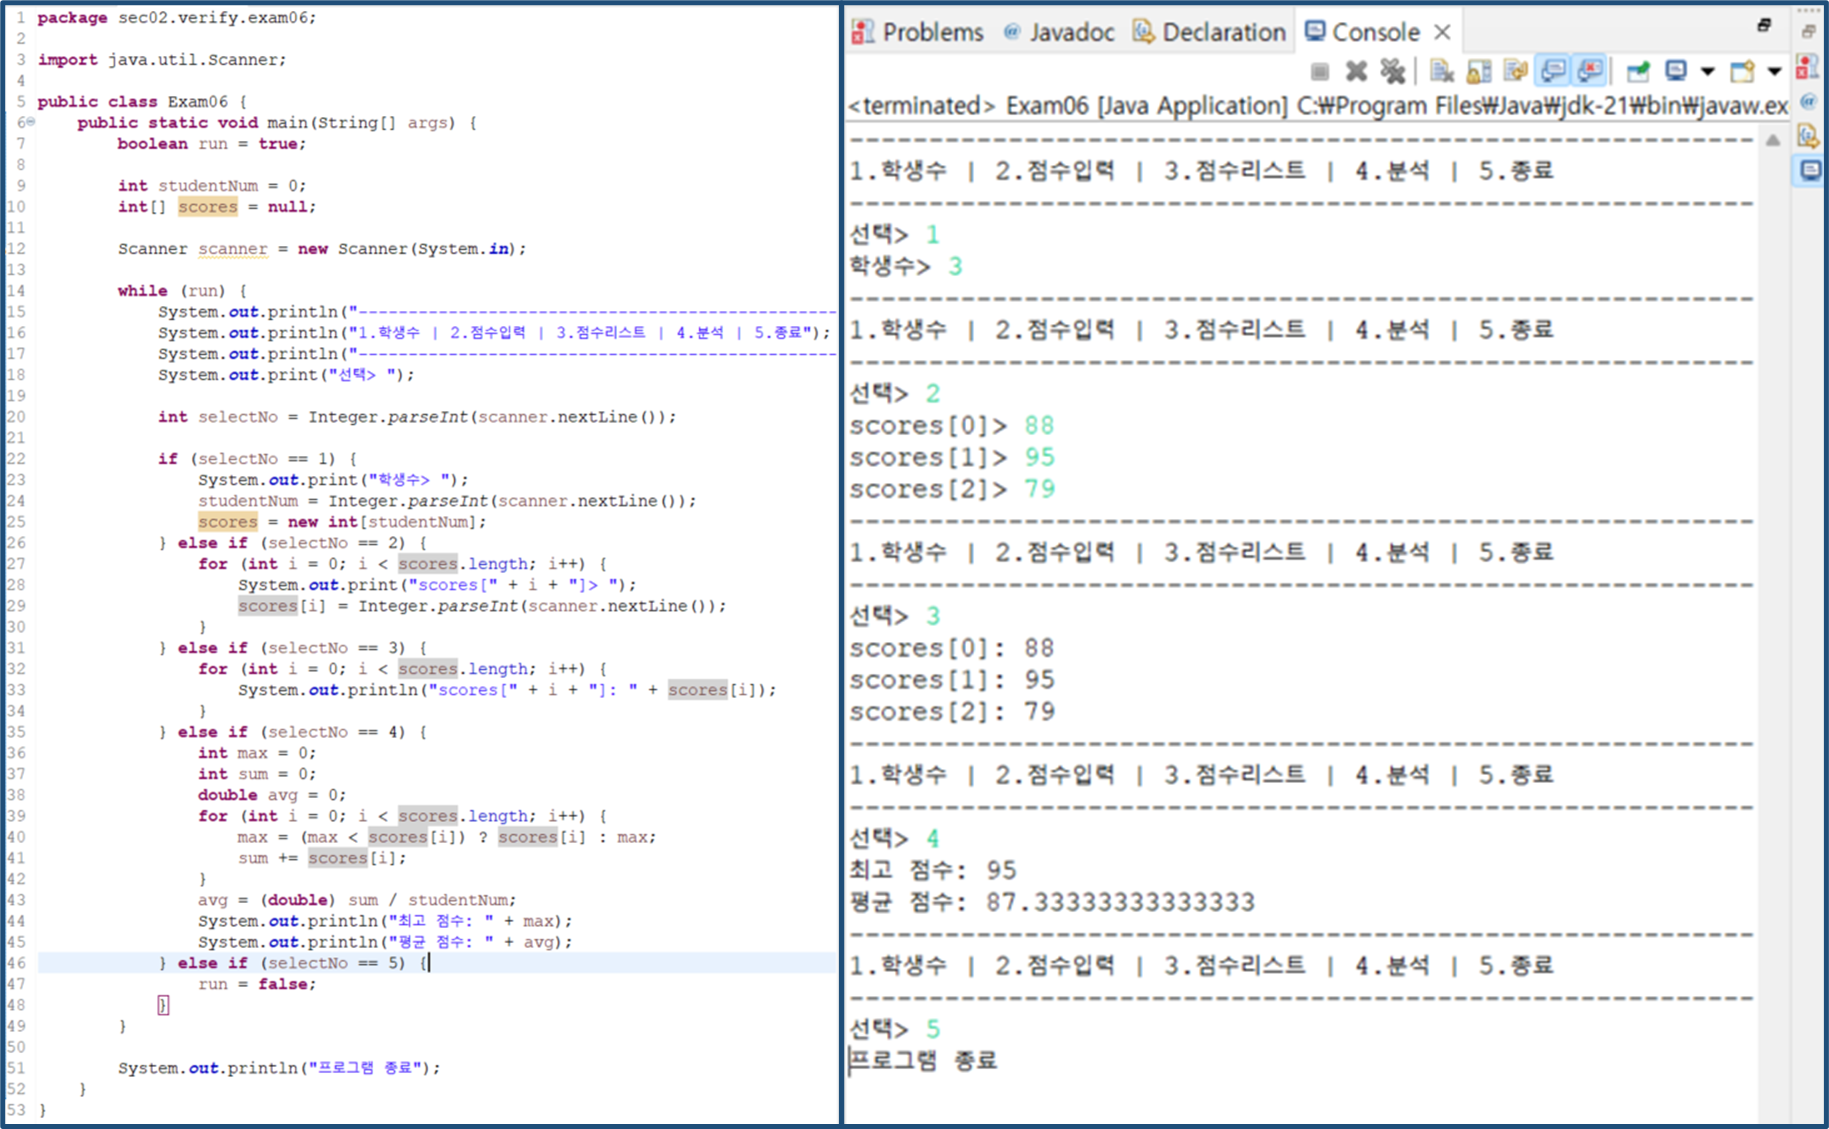The width and height of the screenshot is (1829, 1129).
Task: Click the 'import java.util.Scanner;' line
Action: coord(162,60)
